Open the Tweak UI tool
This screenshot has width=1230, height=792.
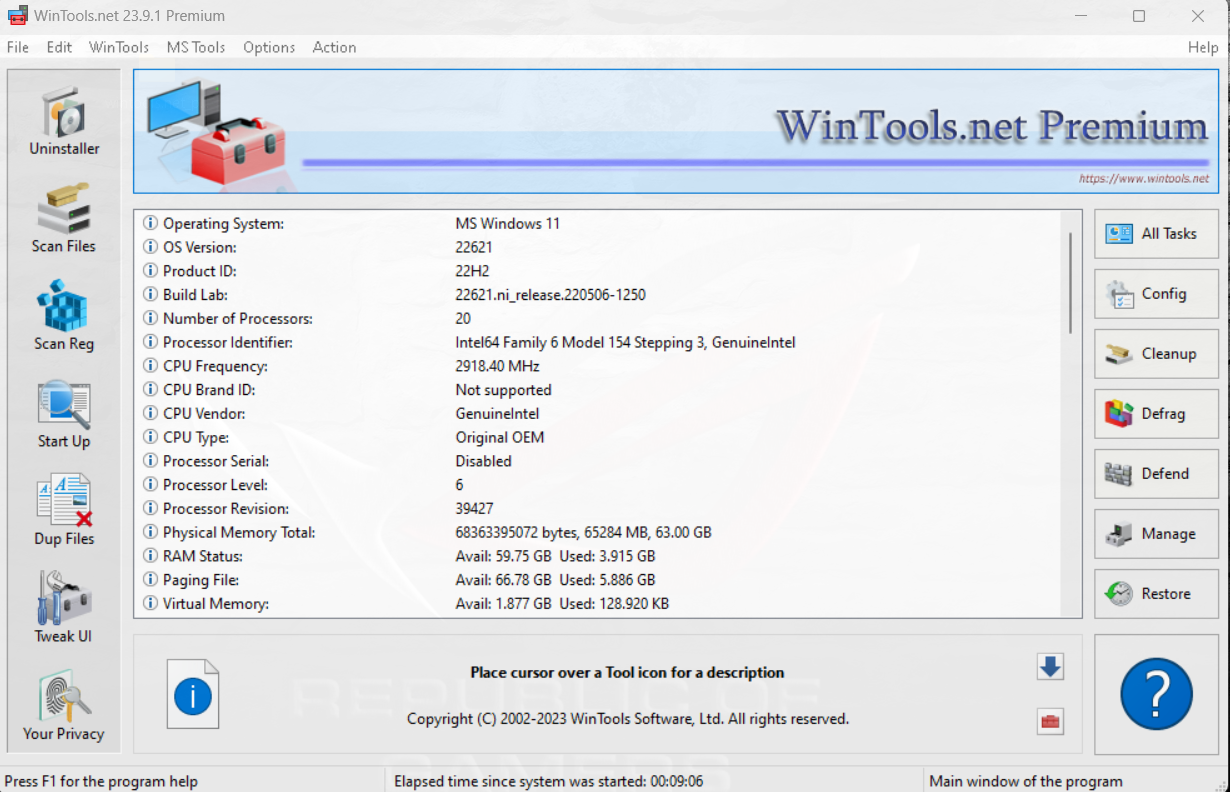point(64,608)
